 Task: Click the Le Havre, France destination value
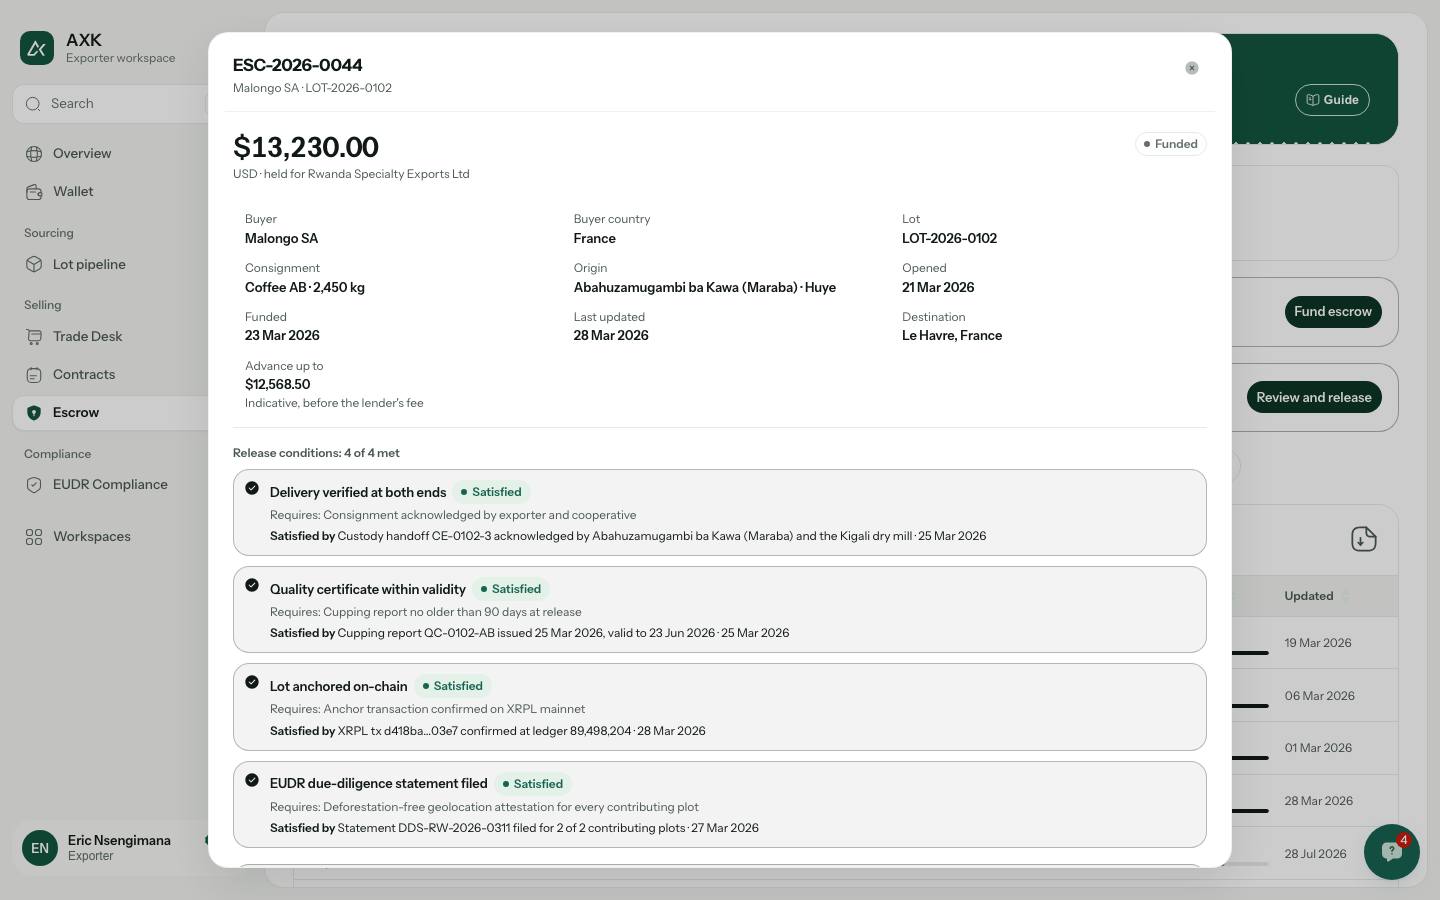(952, 336)
